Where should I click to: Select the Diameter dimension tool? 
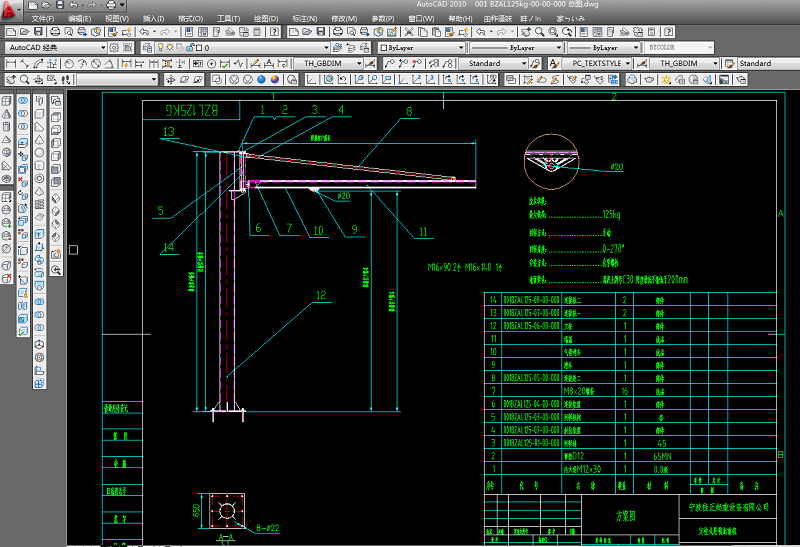(x=95, y=63)
